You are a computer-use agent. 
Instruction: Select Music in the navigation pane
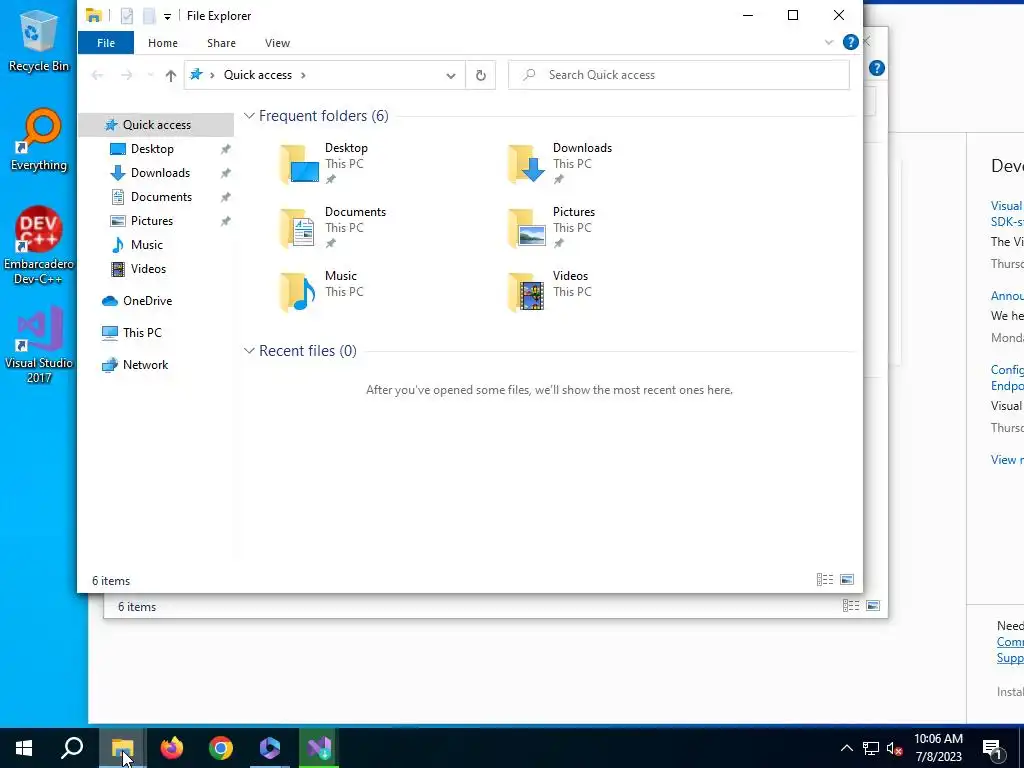[x=156, y=245]
